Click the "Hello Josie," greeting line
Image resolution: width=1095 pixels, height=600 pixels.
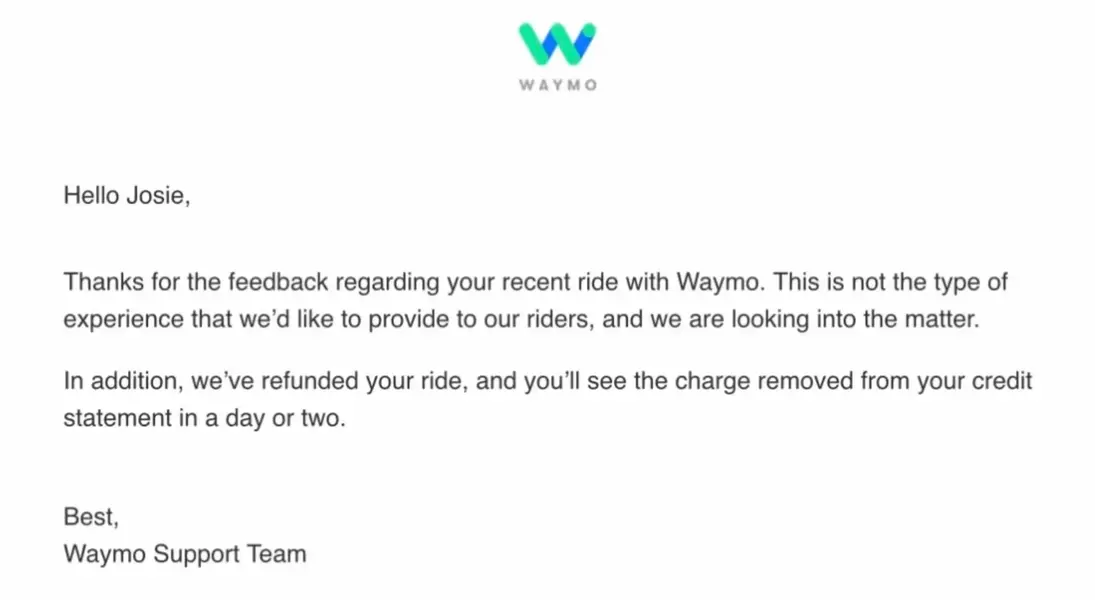(127, 196)
